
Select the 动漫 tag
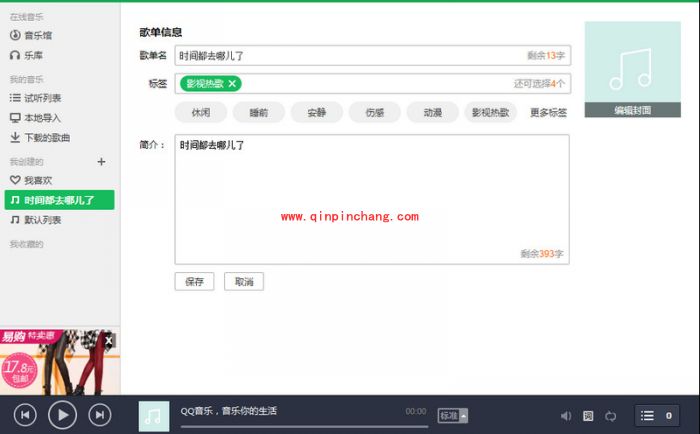[x=433, y=113]
